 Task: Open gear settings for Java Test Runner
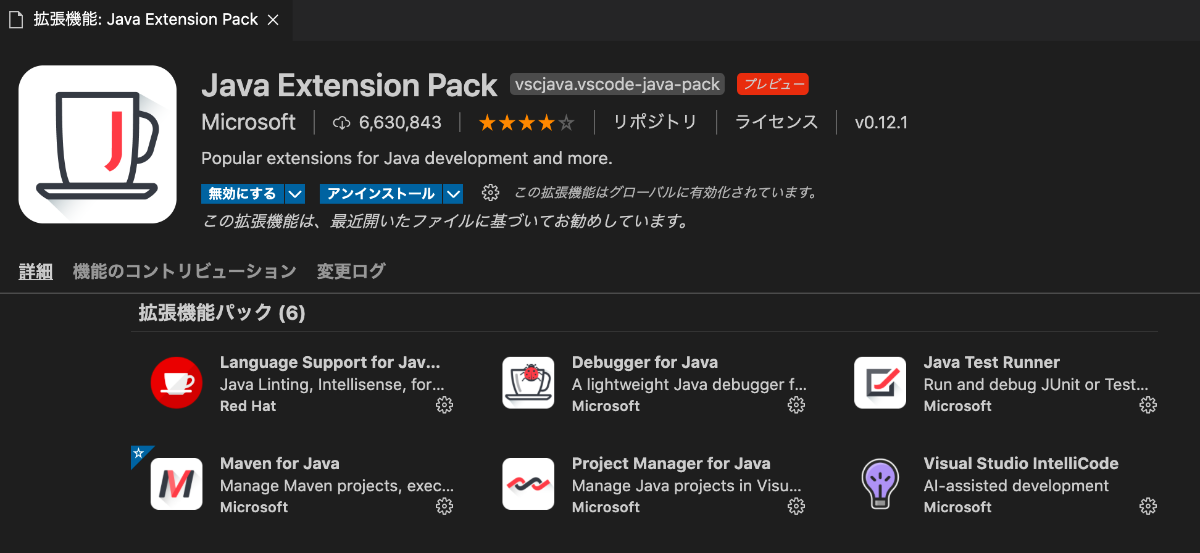click(1148, 405)
